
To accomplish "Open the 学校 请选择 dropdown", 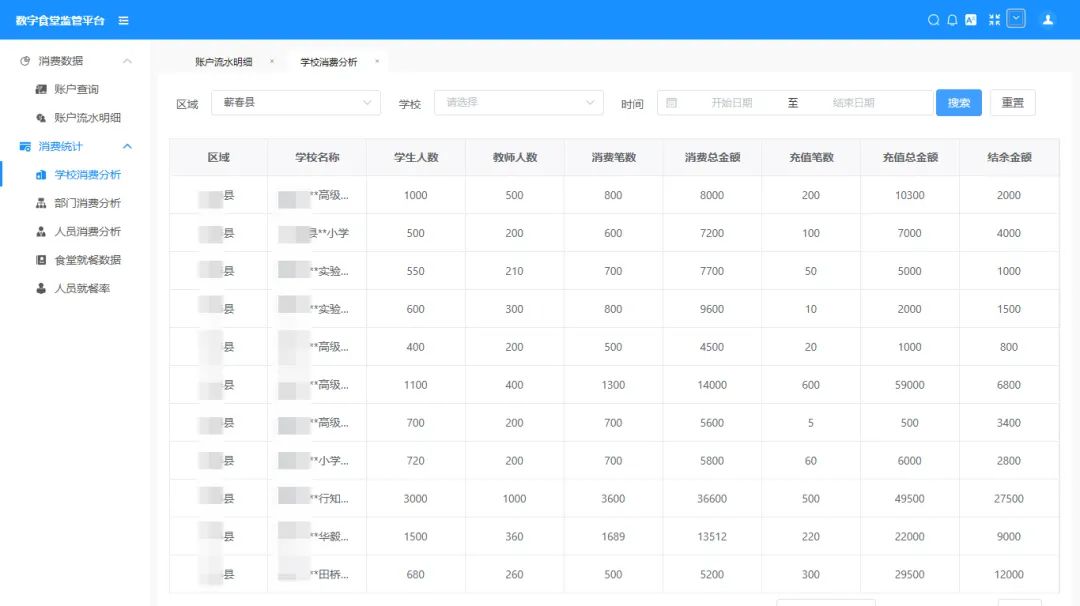I will coord(519,103).
